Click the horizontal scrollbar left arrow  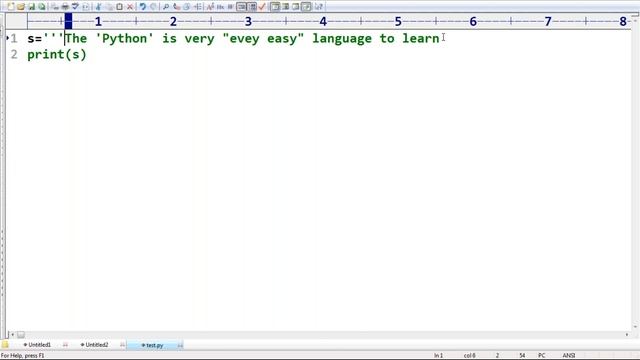[x=13, y=335]
